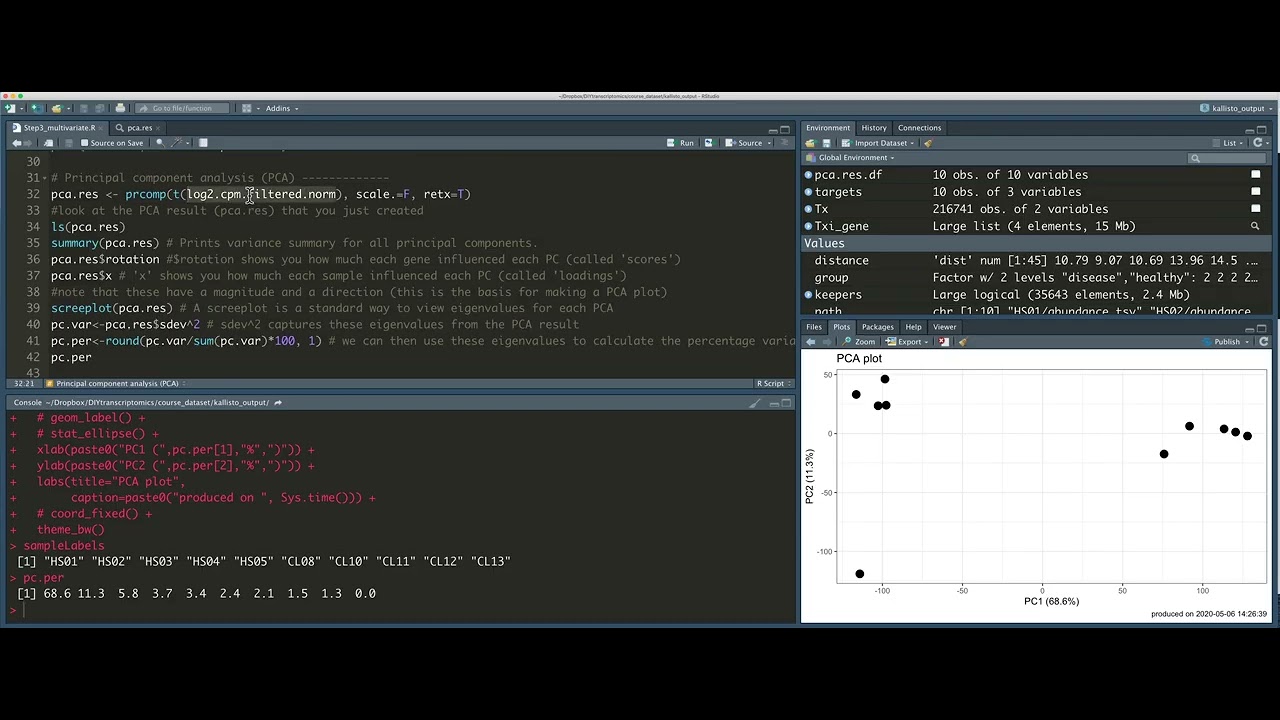This screenshot has width=1280, height=720.
Task: Click the Zoom plot button
Action: [858, 342]
